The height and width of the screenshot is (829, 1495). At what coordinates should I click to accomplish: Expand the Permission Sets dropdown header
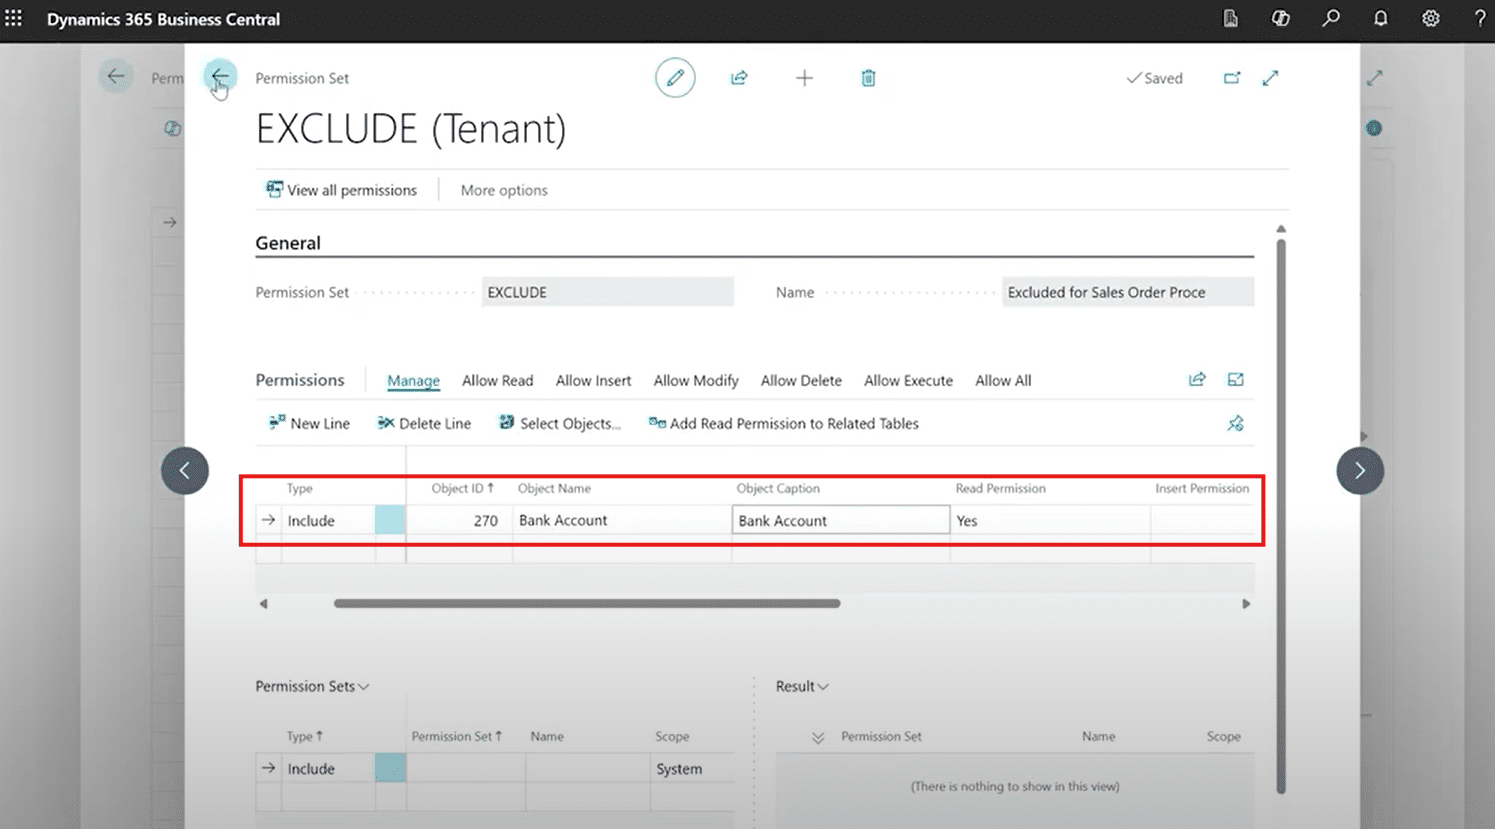pyautogui.click(x=312, y=686)
